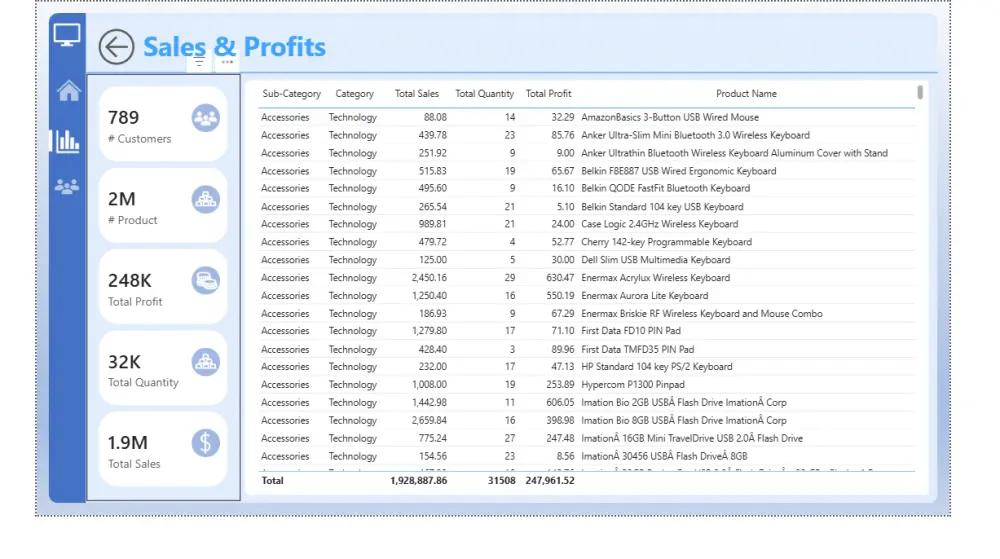The height and width of the screenshot is (559, 1000).
Task: Click the 1,442.98 Total Sales cell
Action: [x=429, y=402]
